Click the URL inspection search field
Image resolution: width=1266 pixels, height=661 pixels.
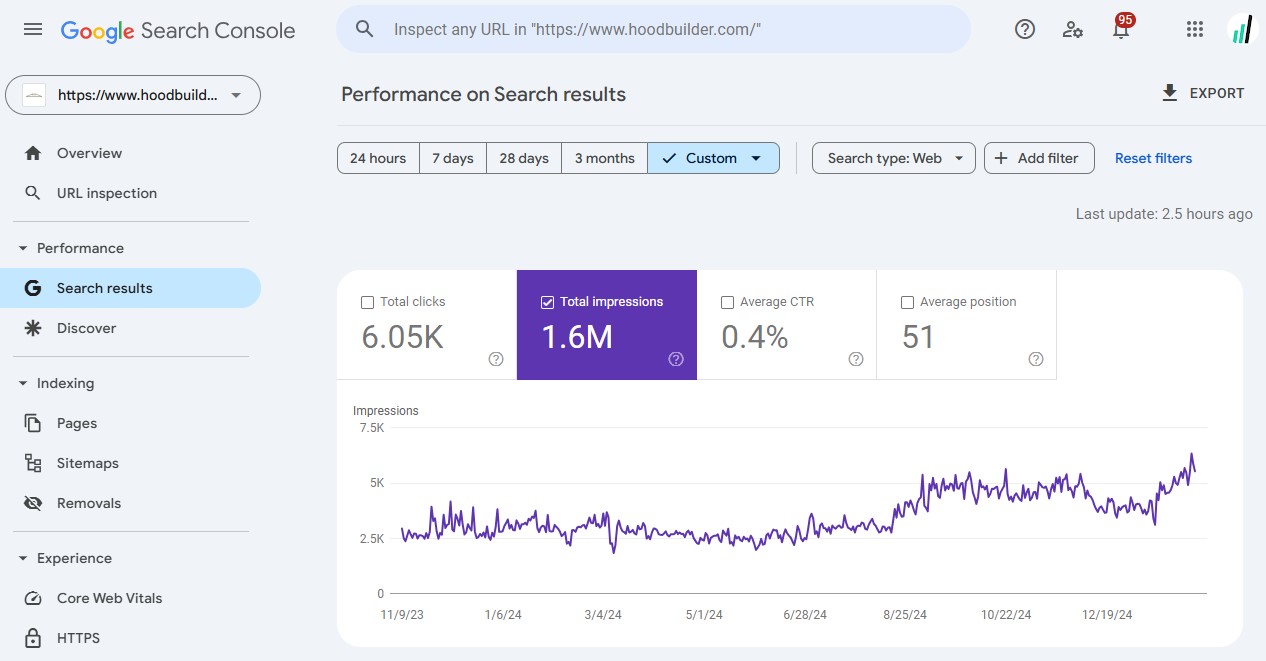[653, 30]
